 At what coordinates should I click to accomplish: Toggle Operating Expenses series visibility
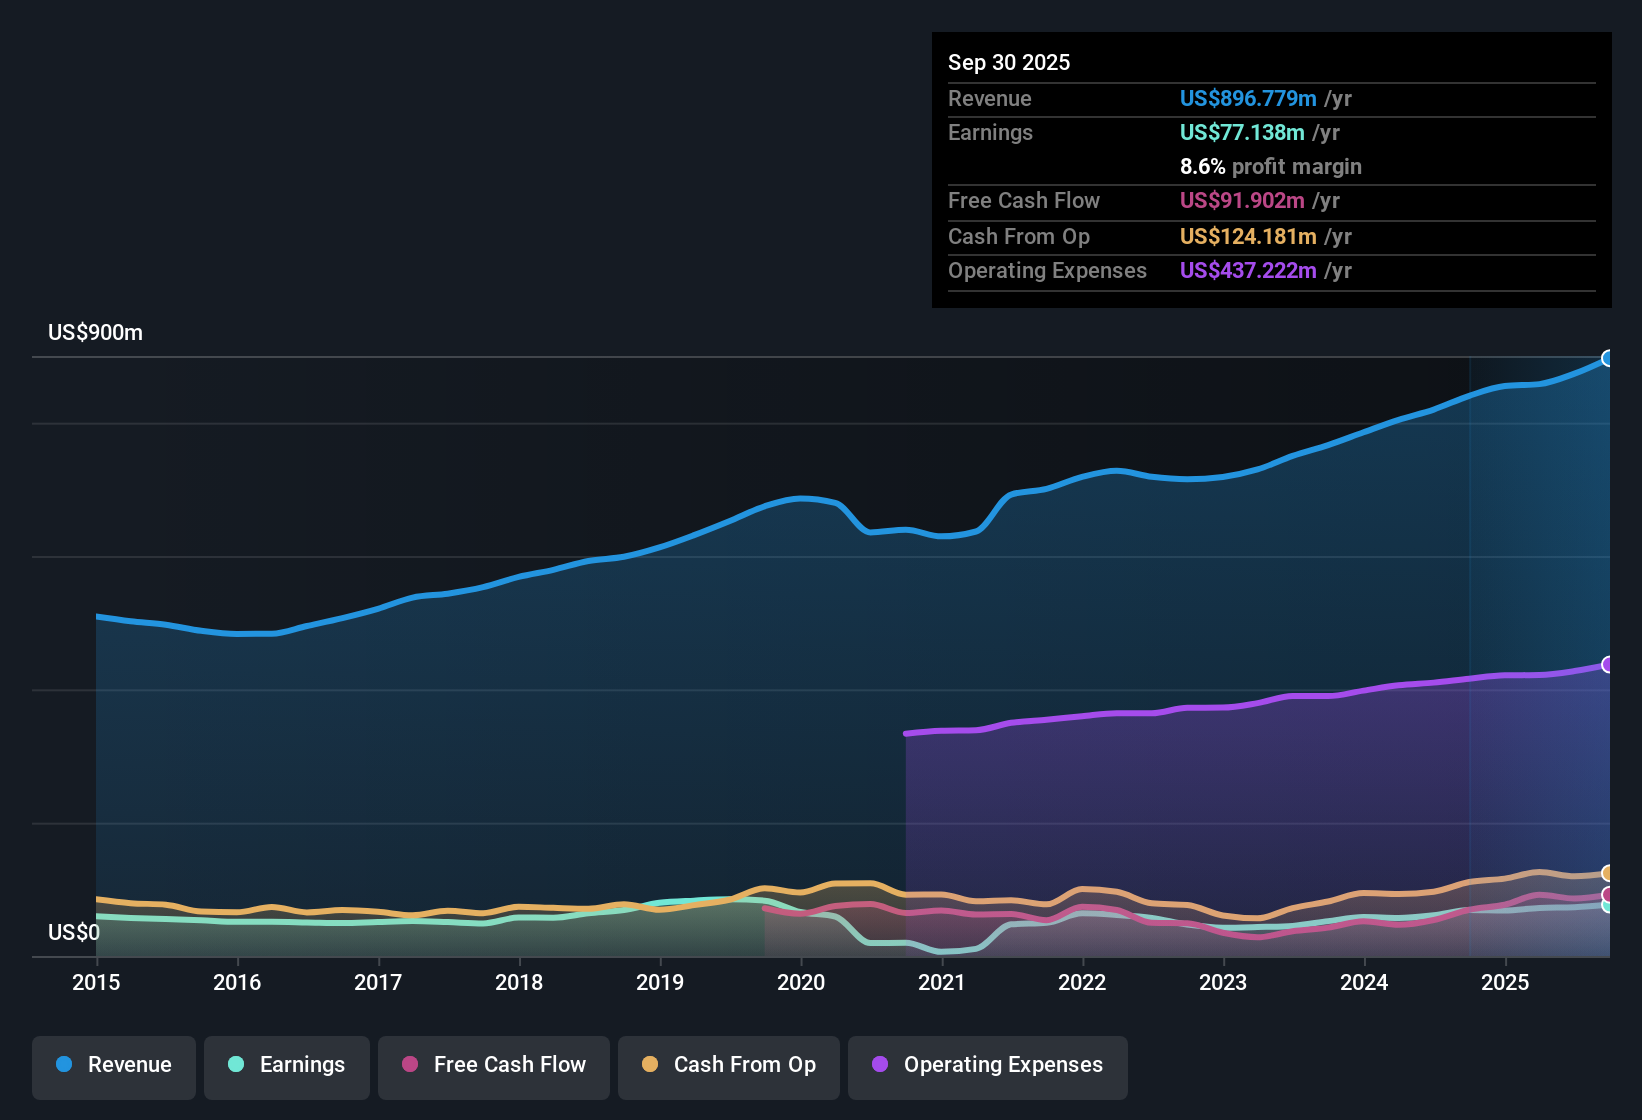pos(988,1065)
